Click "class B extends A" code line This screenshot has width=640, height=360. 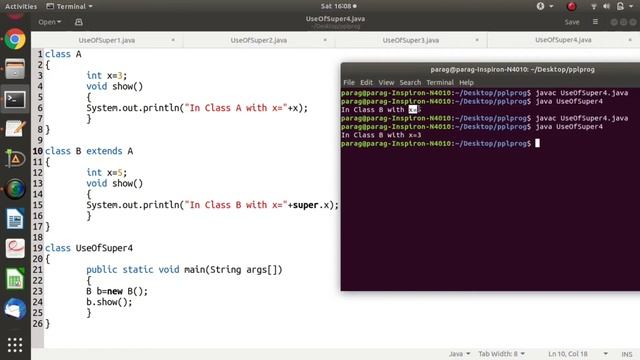(x=89, y=151)
